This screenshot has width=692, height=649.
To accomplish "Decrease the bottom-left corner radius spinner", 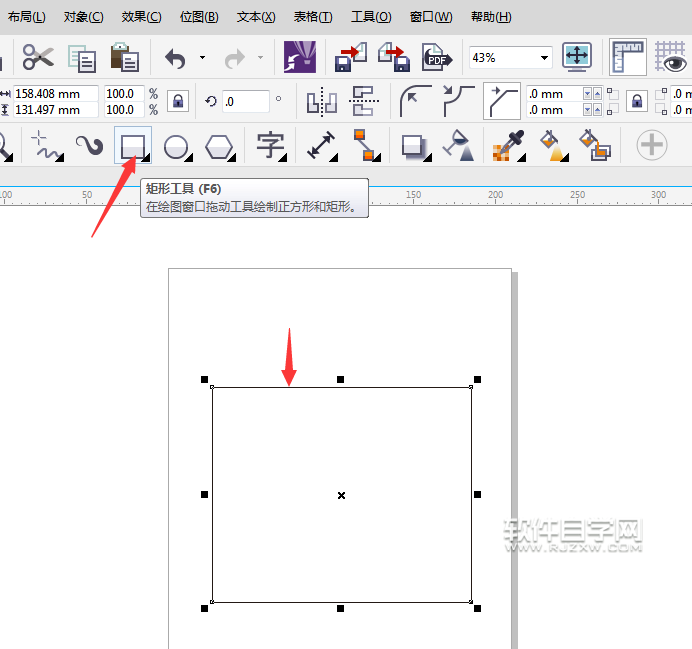I will point(587,110).
